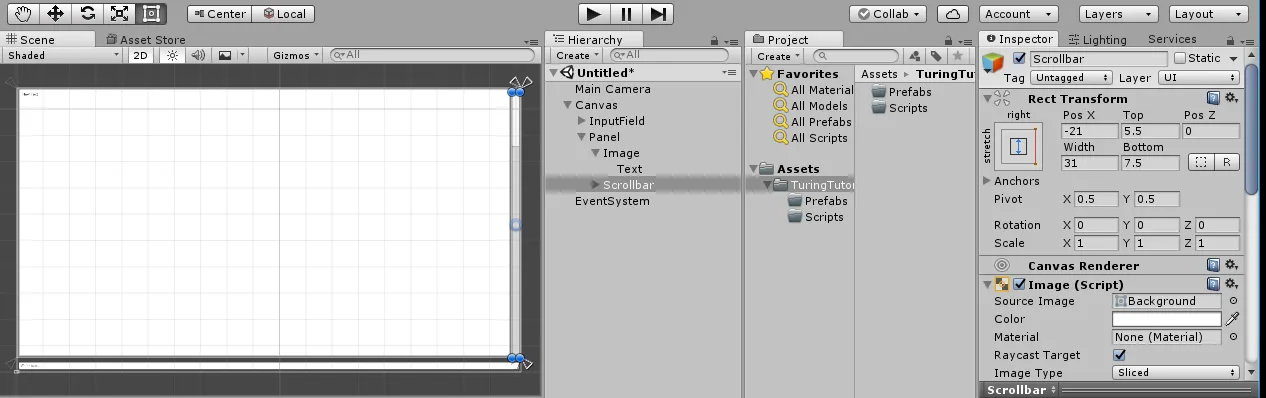
Task: Toggle the Hierarchy panel lock icon
Action: 714,40
